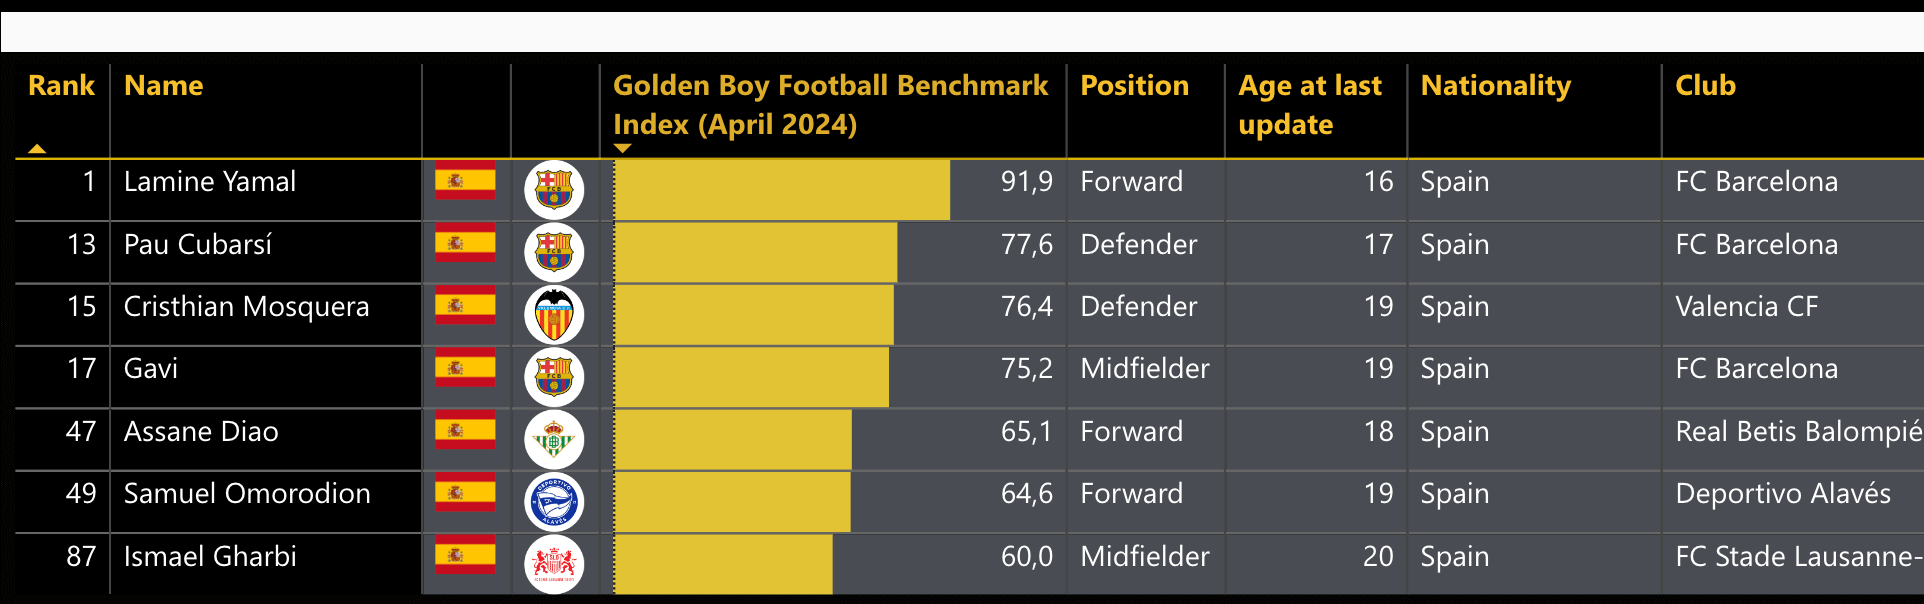
Task: Click Real Betis crest in Assane Diao row
Action: (x=554, y=440)
